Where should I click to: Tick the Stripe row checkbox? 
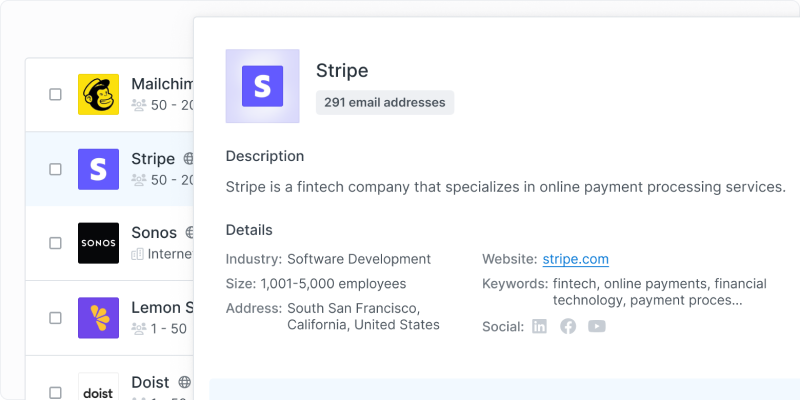click(x=55, y=169)
